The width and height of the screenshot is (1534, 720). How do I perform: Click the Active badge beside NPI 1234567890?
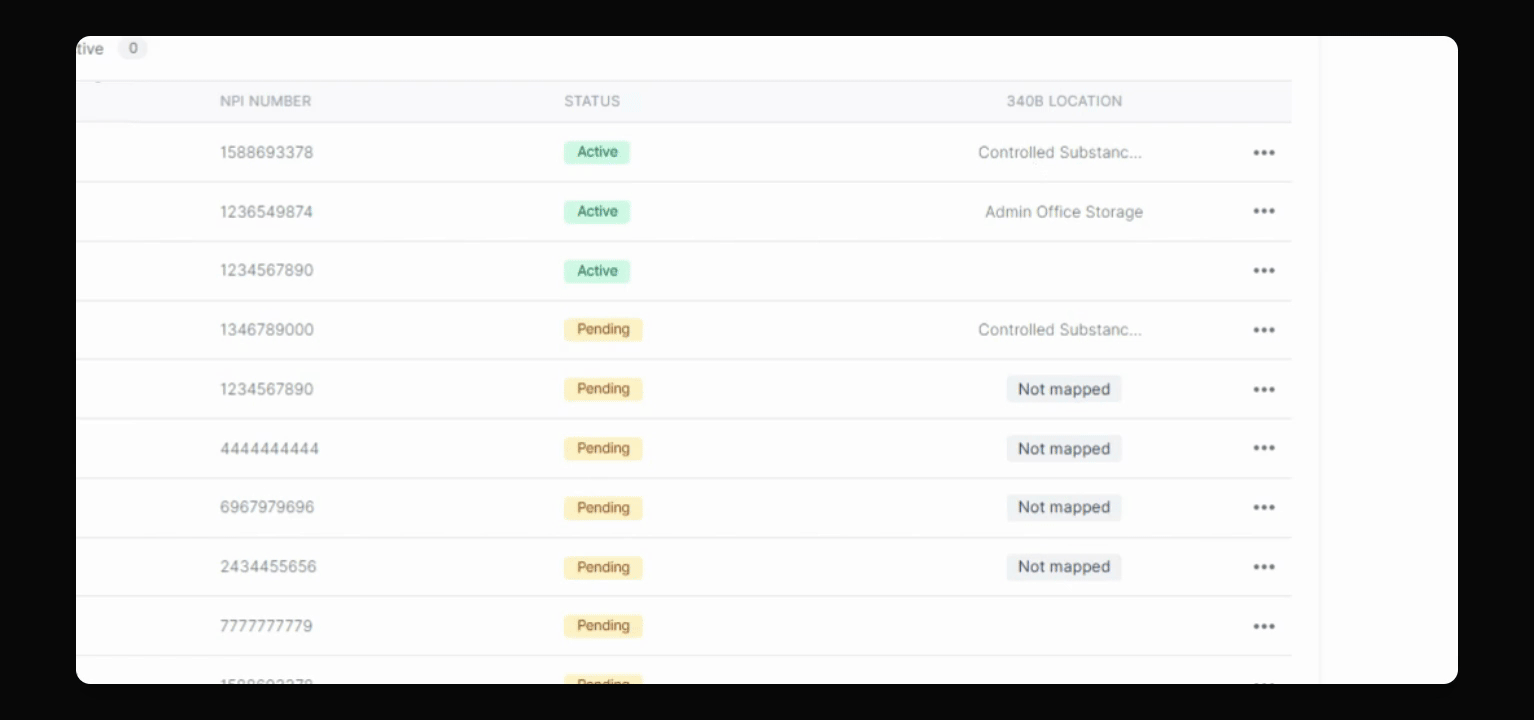coord(597,271)
